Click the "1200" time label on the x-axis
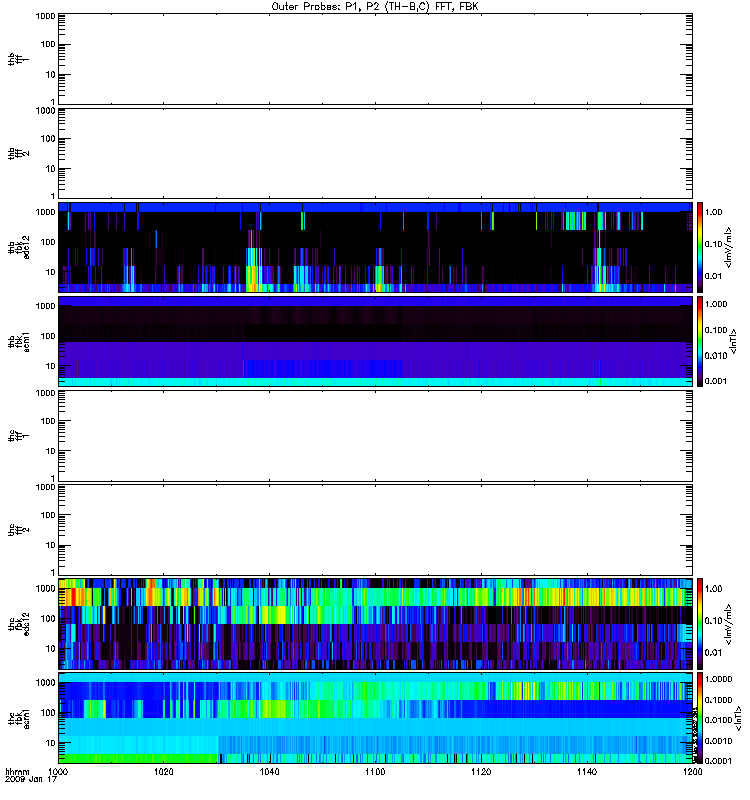 pyautogui.click(x=692, y=772)
